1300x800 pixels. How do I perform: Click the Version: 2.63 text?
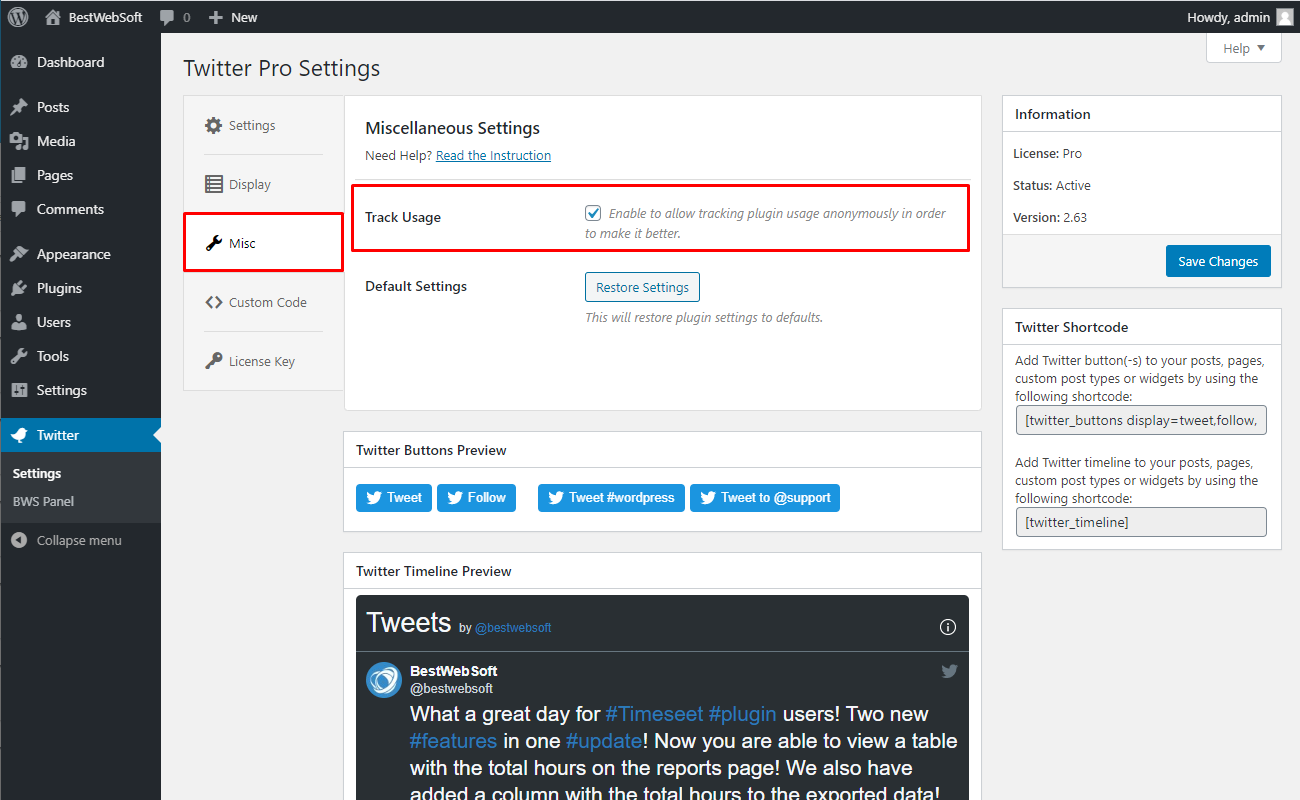pos(1051,217)
